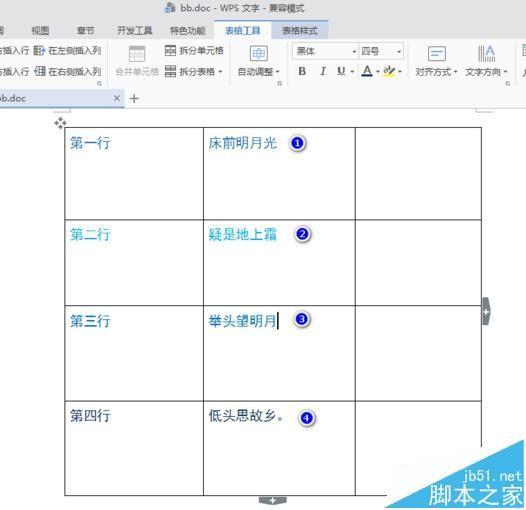
Task: Expand the 对齐方式 dropdown arrow
Action: (455, 72)
